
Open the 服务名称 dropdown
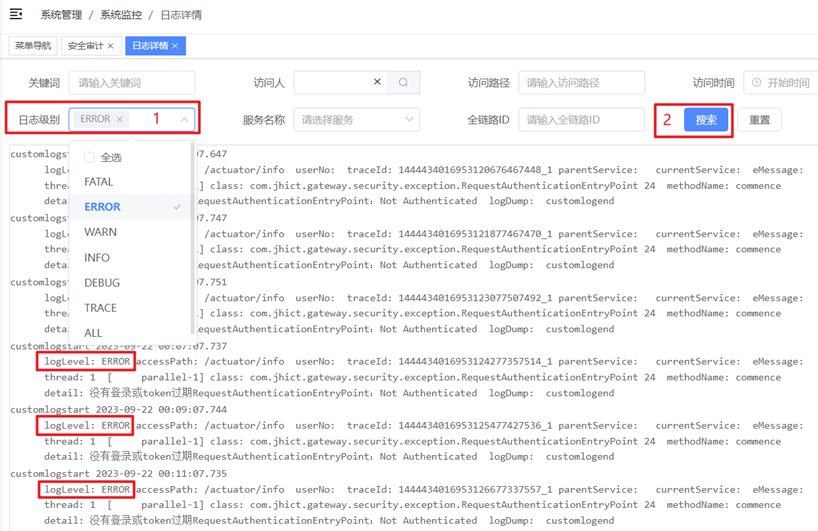pos(357,119)
